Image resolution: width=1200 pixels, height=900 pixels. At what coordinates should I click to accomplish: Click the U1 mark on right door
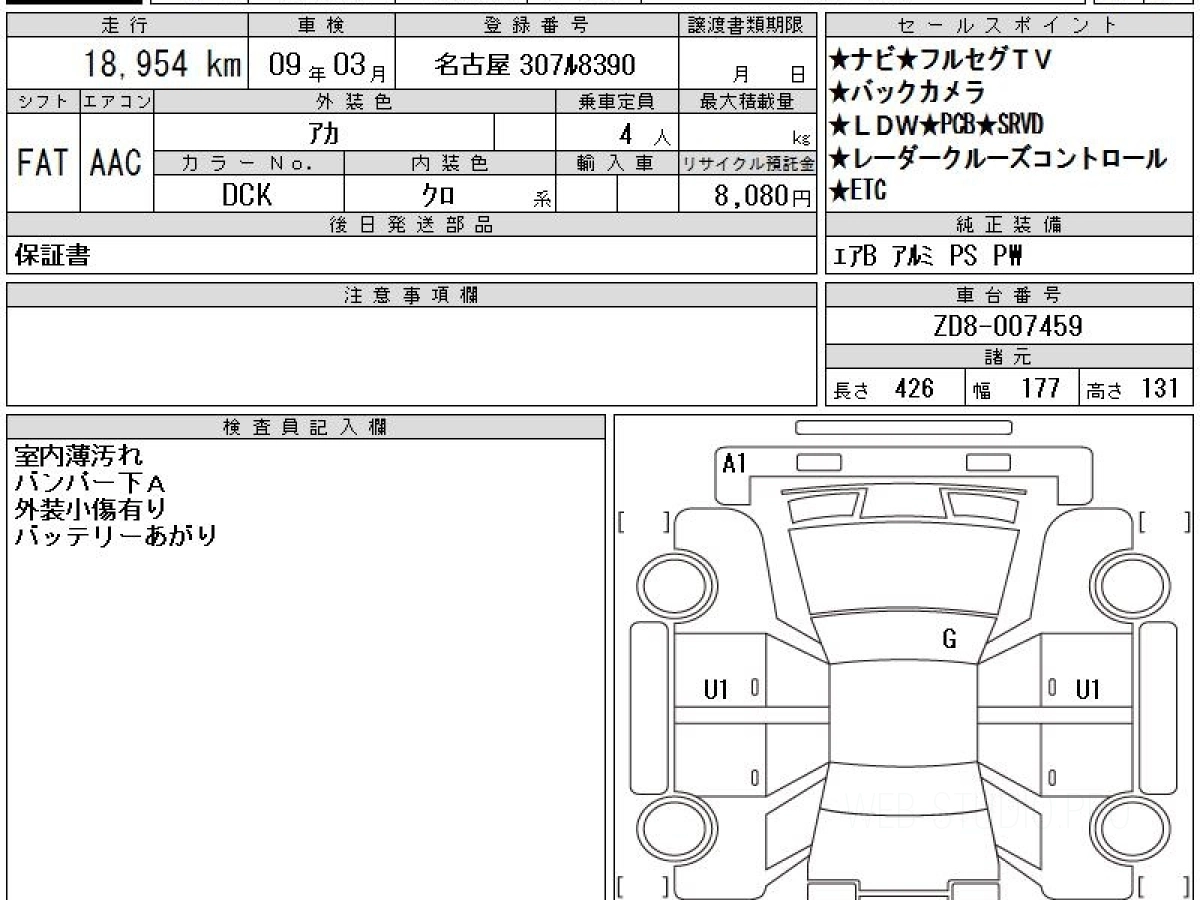coord(1088,689)
